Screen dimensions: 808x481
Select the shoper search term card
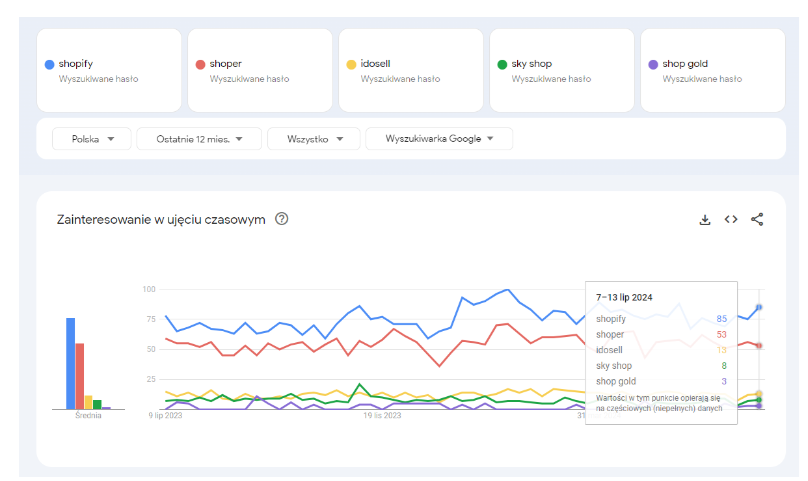click(260, 70)
